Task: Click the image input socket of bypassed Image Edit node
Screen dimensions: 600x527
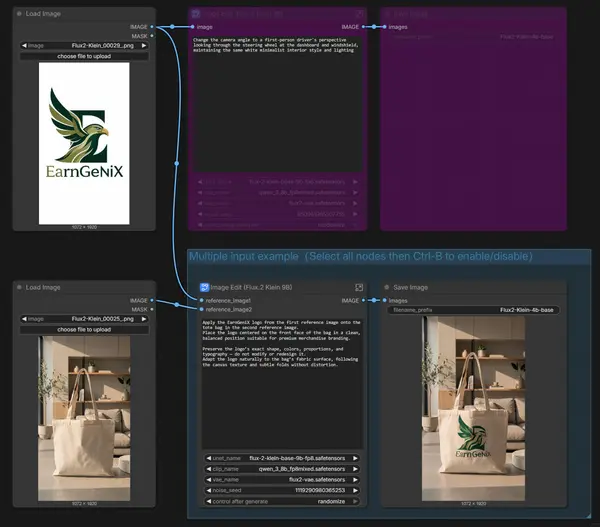Action: tap(193, 27)
